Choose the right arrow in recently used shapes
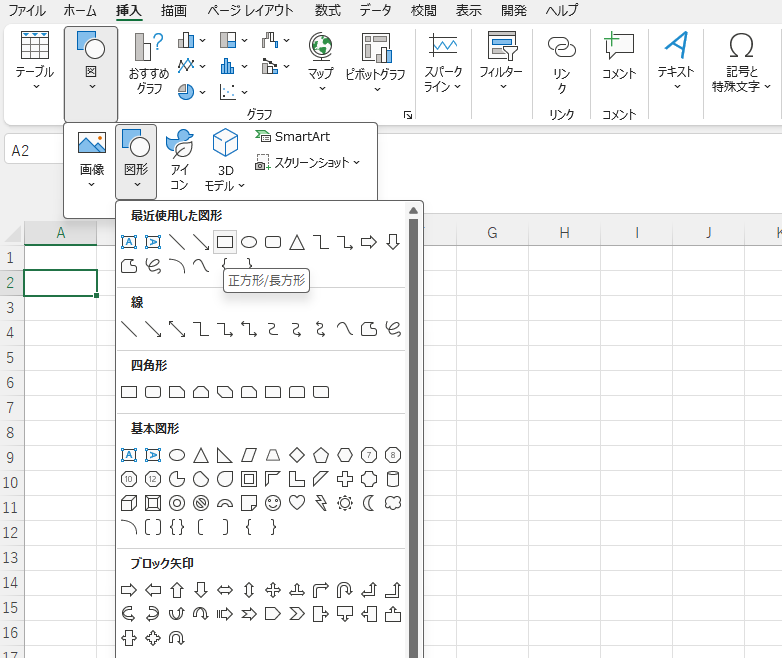Screen dimensions: 782x658 click(x=369, y=242)
